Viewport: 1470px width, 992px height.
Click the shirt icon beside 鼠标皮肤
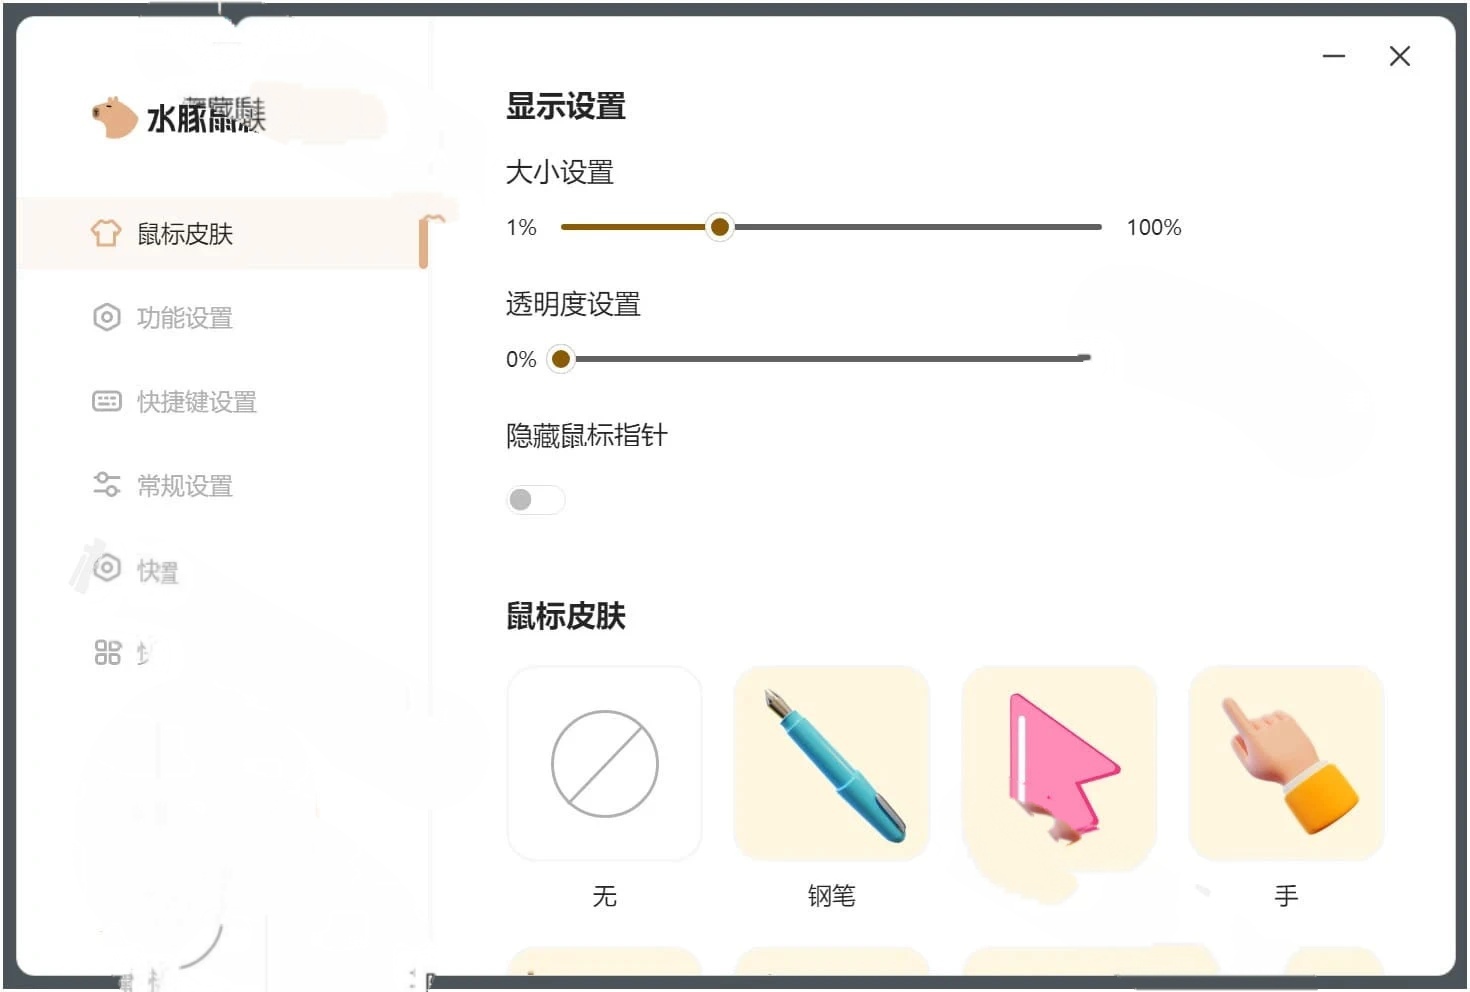click(106, 233)
